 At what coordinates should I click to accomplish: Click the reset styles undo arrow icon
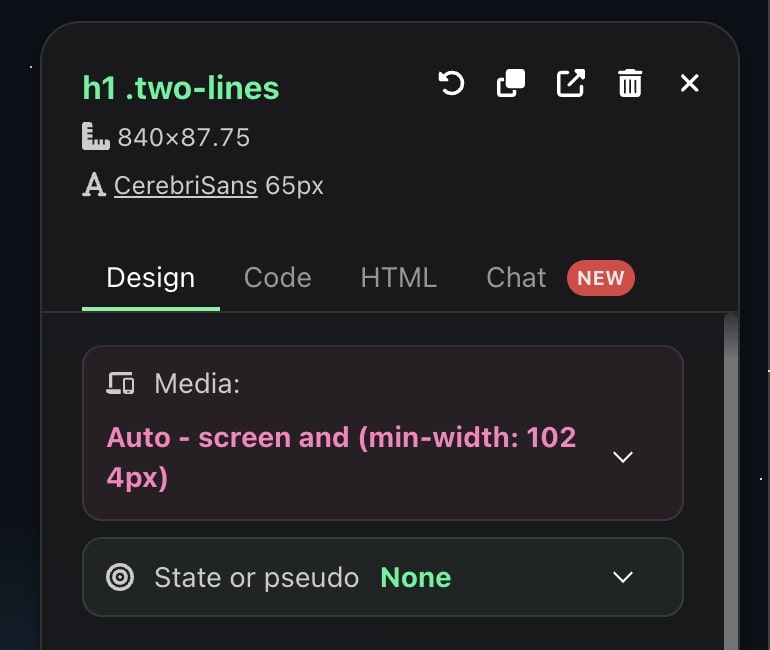(452, 83)
